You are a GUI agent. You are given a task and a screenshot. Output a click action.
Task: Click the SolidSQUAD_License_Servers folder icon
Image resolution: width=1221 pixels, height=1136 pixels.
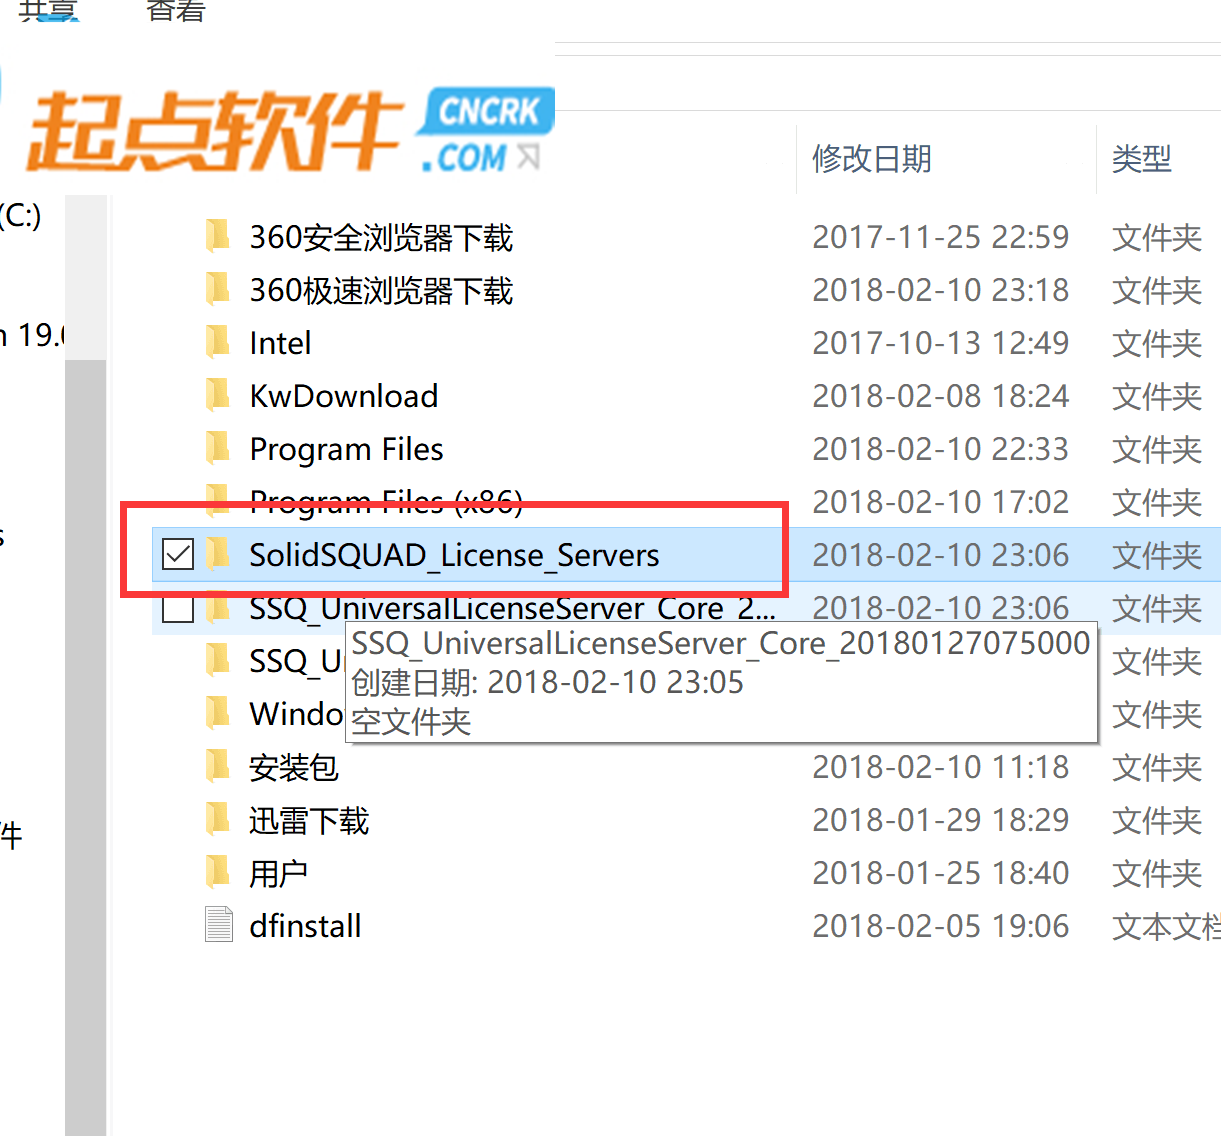coord(218,554)
